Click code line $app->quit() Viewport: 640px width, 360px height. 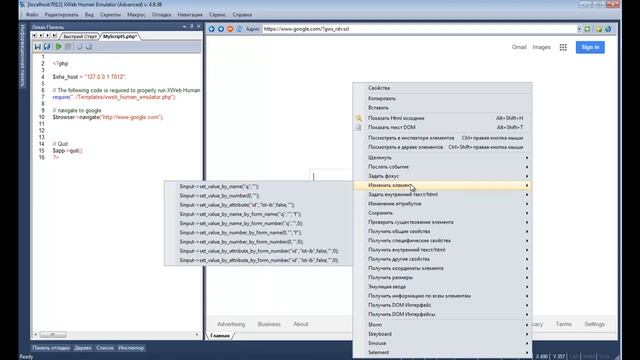[67, 151]
